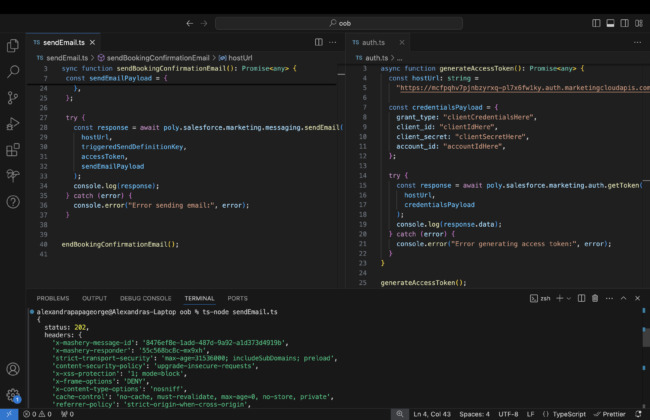650x420 pixels.
Task: Open terminal panel more actions ellipsis
Action: [609, 299]
